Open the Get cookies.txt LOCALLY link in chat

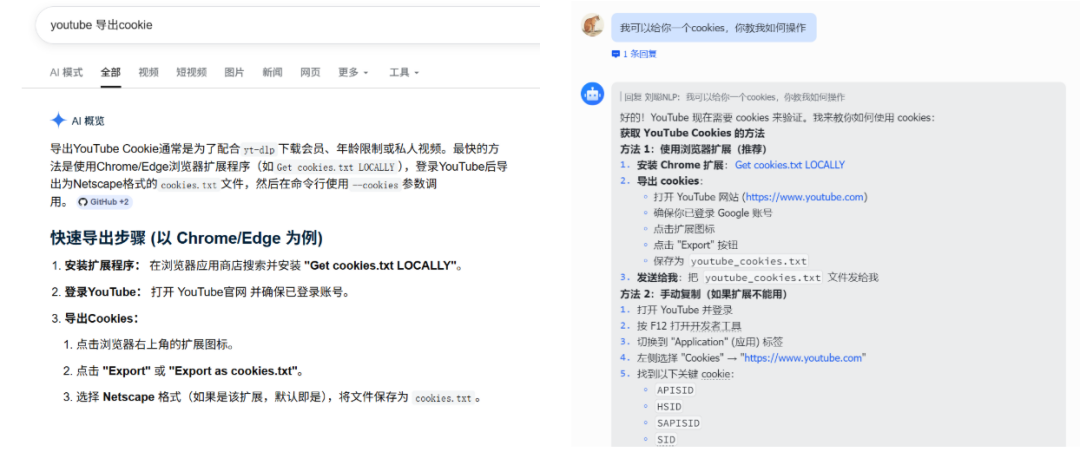tap(790, 165)
